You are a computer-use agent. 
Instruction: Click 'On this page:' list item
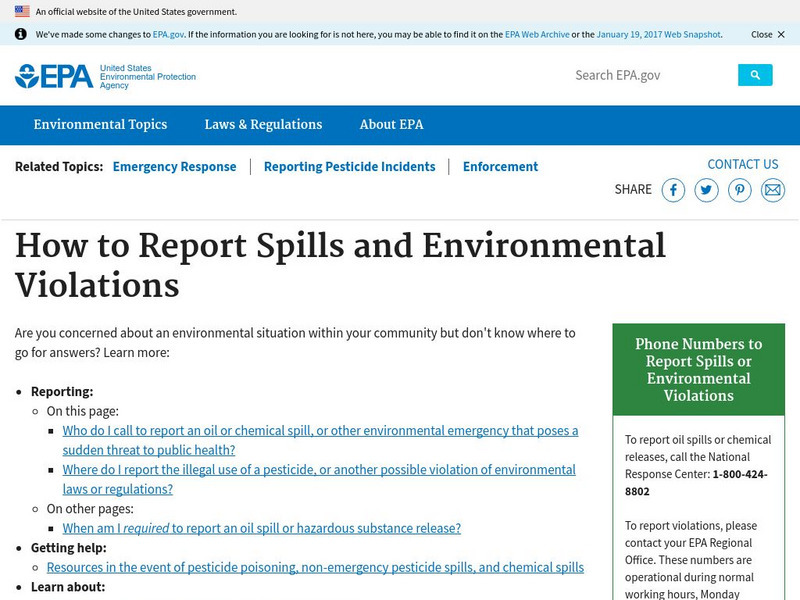click(x=83, y=411)
